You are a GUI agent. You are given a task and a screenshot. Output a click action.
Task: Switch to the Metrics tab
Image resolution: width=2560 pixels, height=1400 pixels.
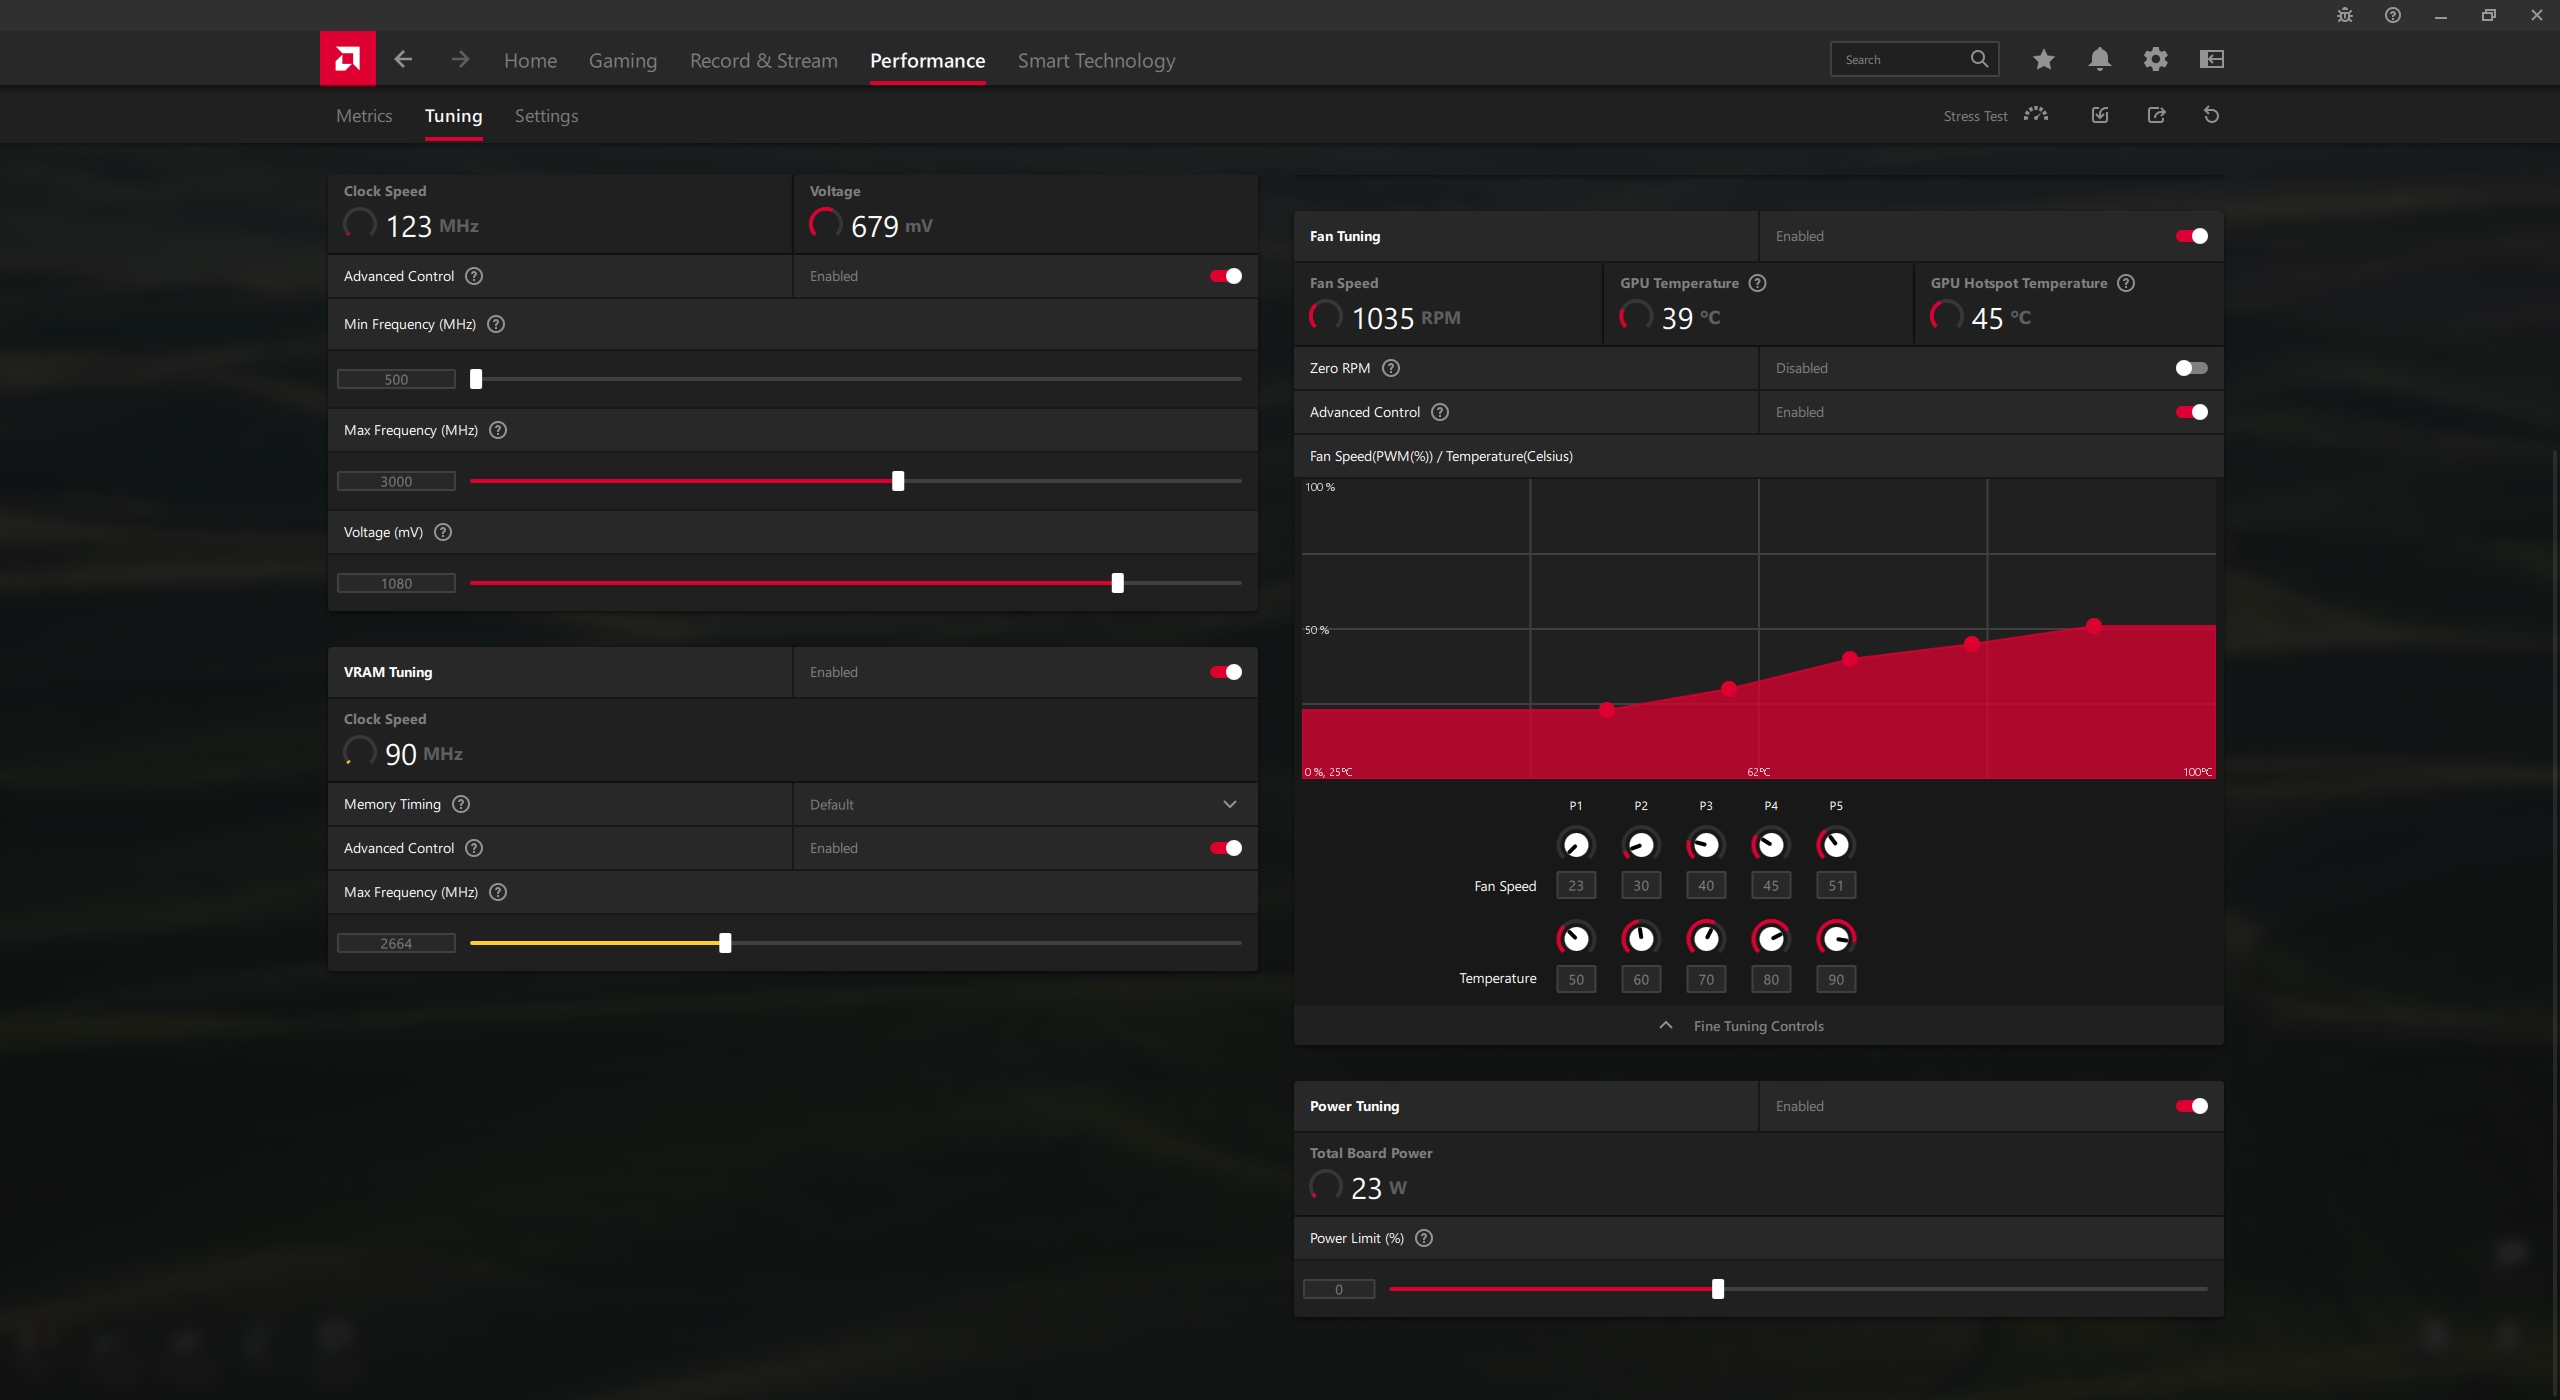pyautogui.click(x=364, y=116)
